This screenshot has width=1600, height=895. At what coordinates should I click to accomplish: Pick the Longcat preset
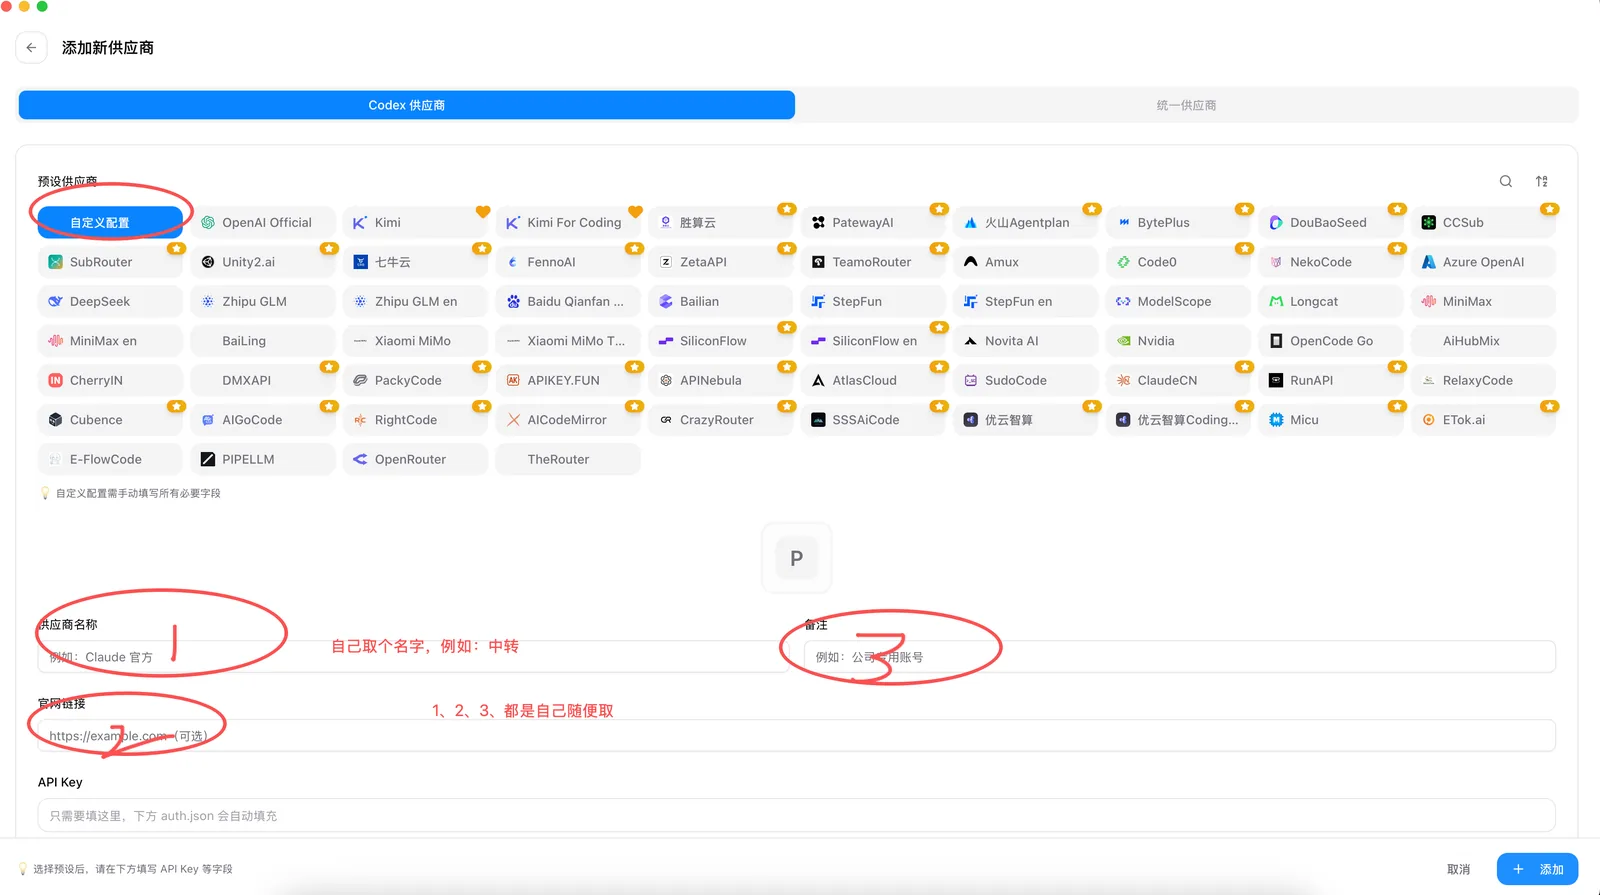1331,302
